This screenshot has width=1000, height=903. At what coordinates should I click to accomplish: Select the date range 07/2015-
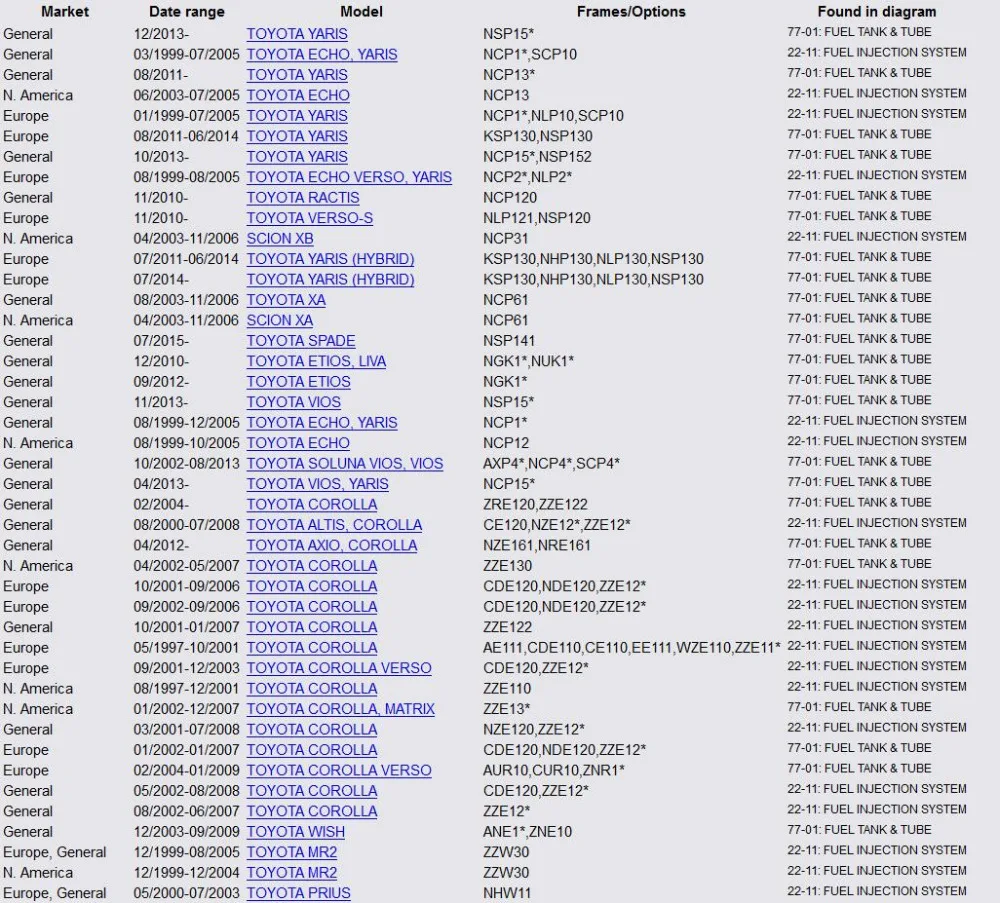(161, 341)
